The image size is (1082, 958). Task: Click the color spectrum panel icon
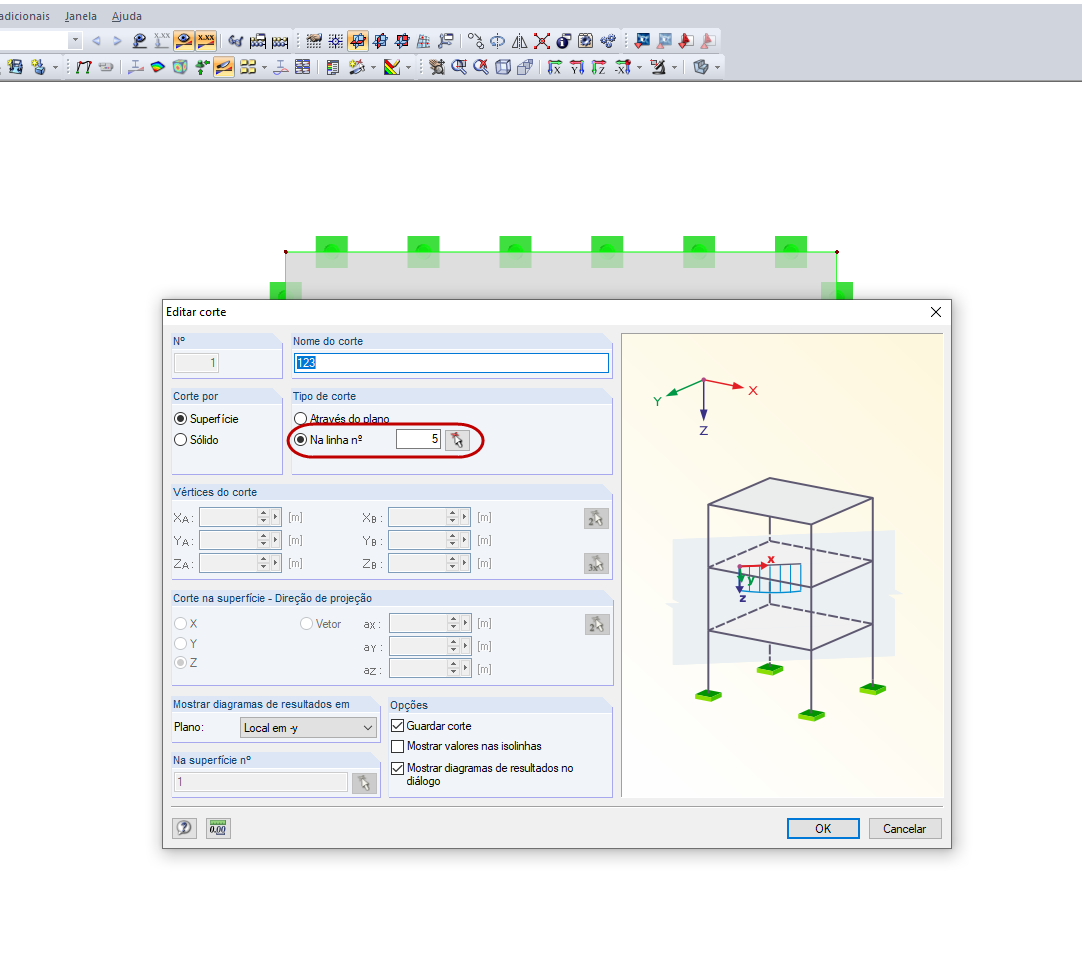pyautogui.click(x=392, y=67)
